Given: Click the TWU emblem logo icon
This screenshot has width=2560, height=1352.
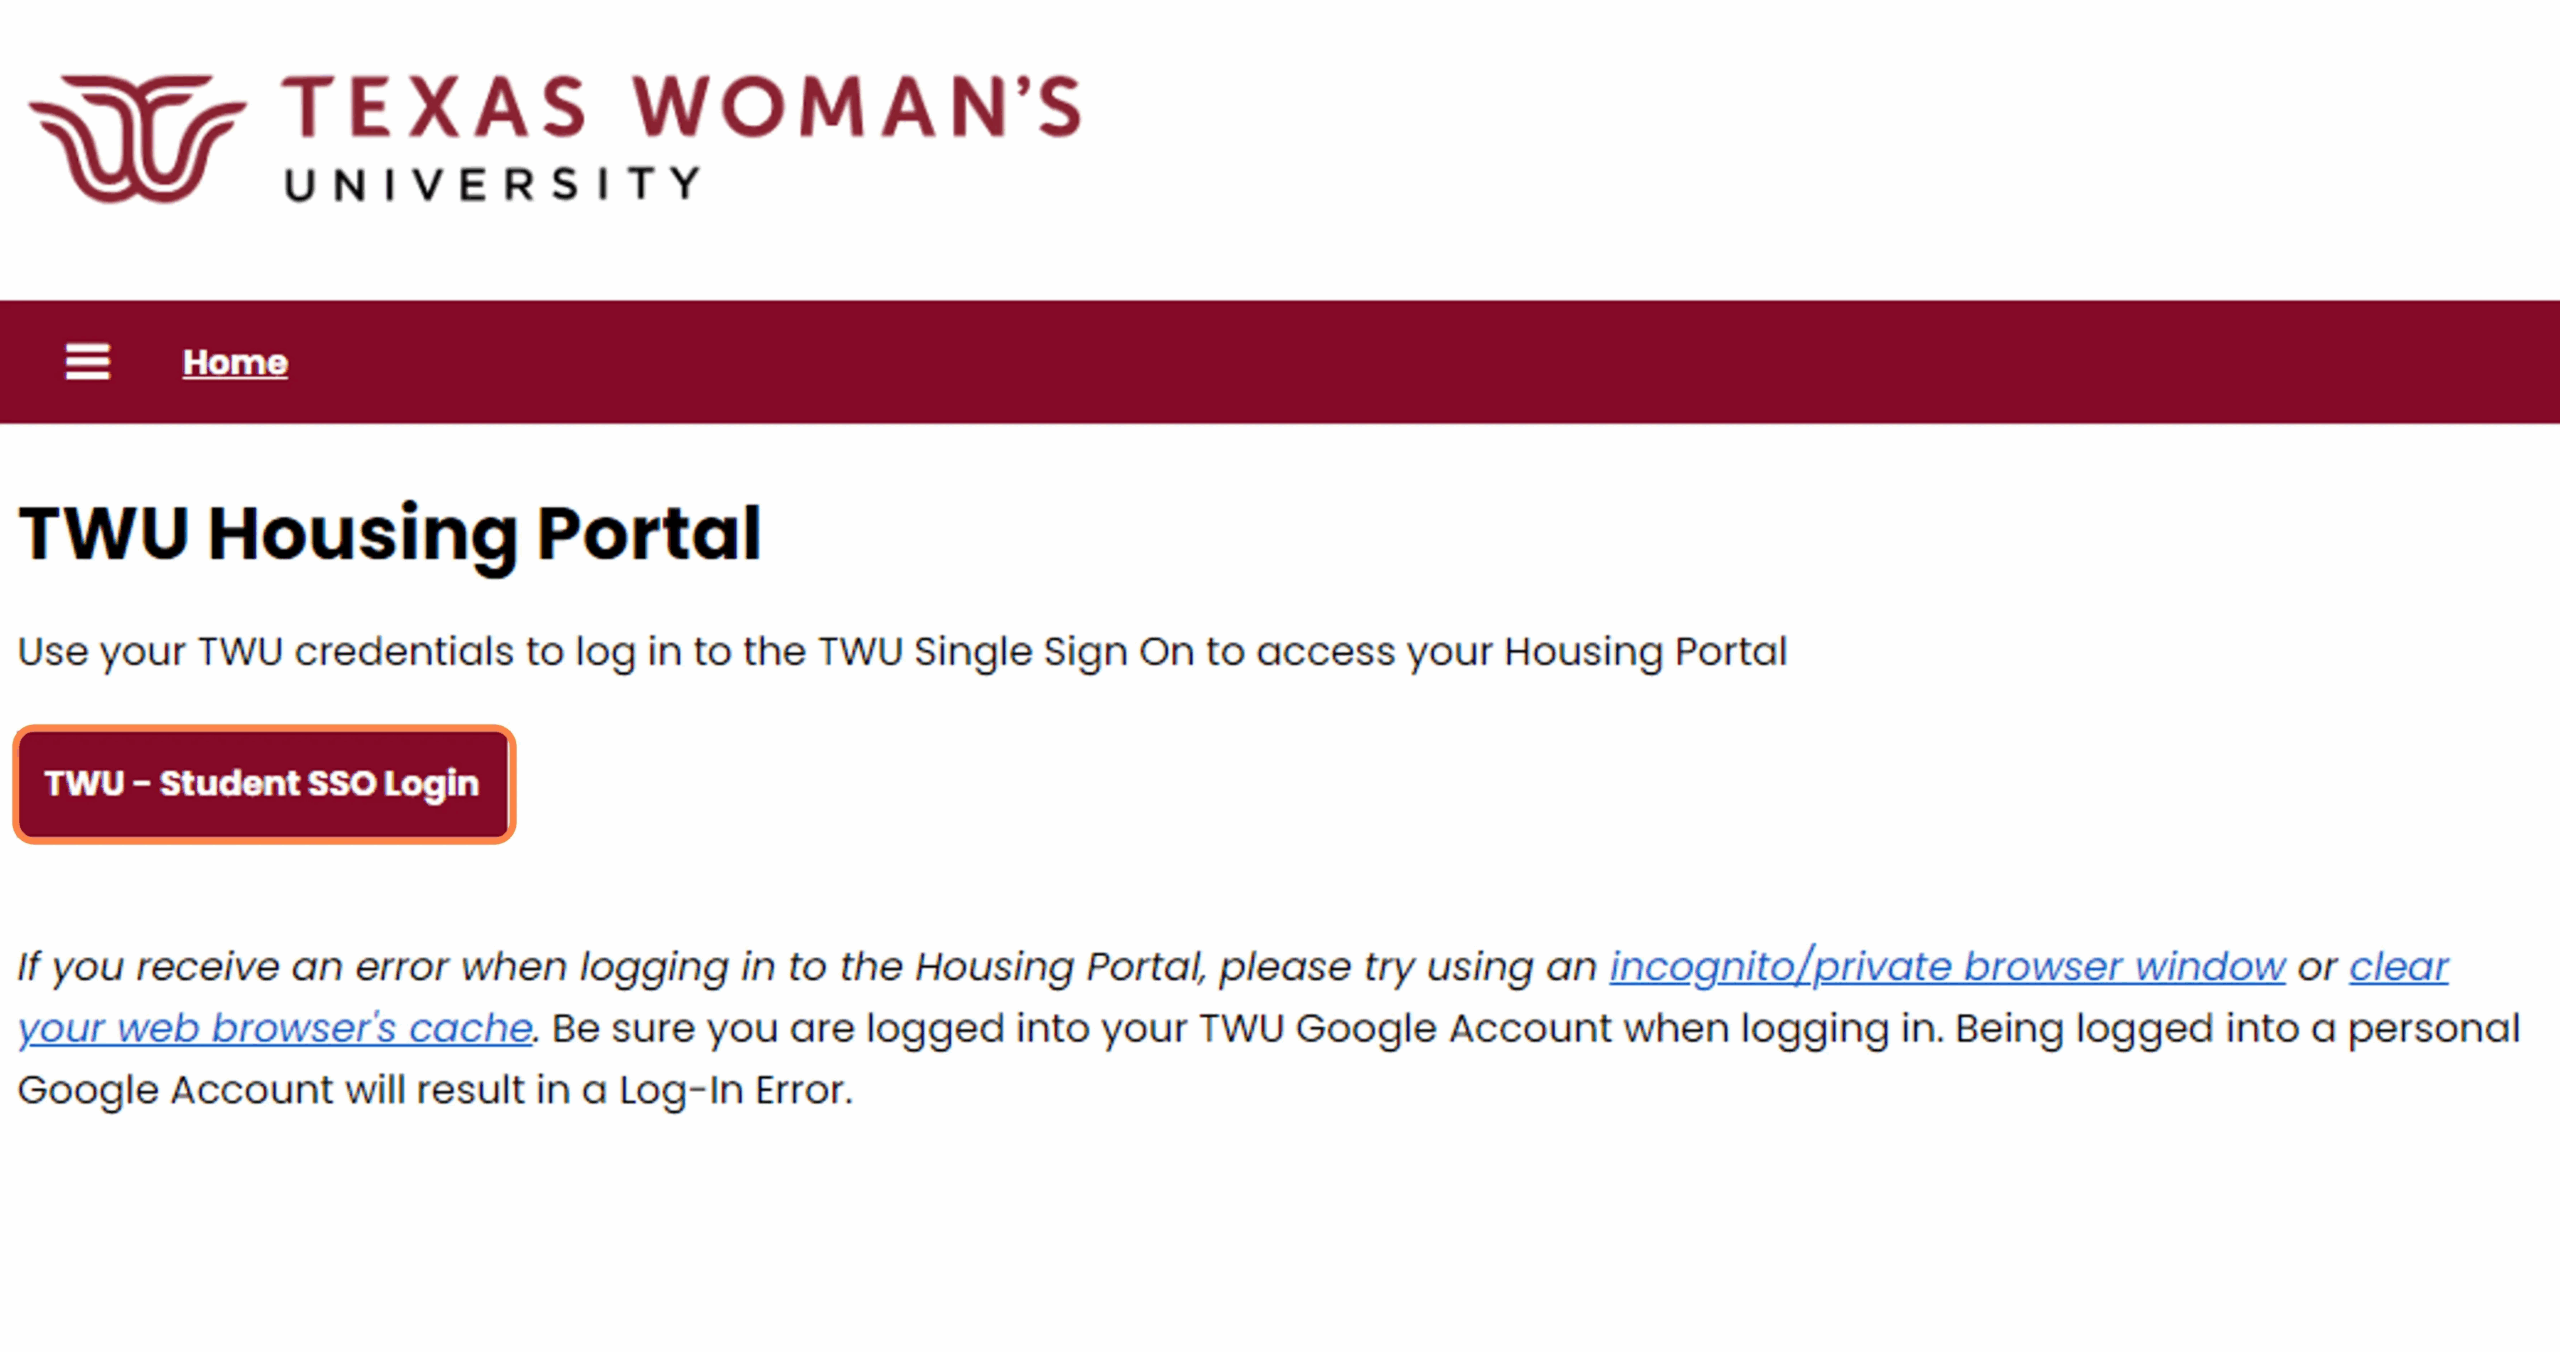Looking at the screenshot, I should tap(137, 138).
